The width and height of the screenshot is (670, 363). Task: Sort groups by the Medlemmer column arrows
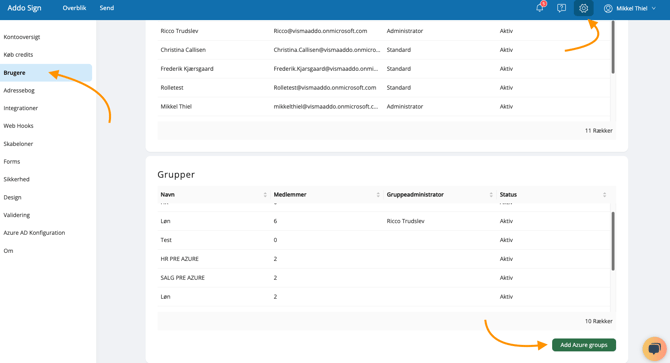[378, 195]
